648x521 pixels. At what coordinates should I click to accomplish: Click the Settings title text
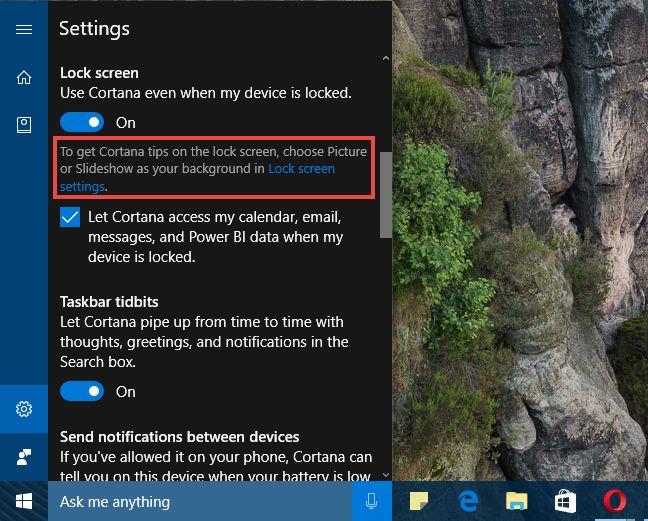click(94, 29)
